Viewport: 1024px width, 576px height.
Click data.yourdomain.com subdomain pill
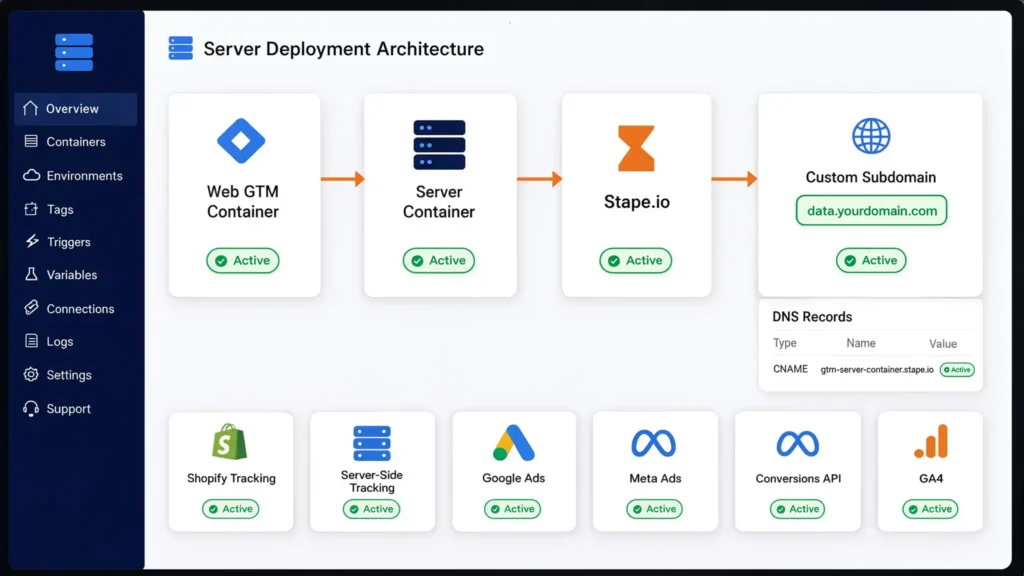click(871, 210)
